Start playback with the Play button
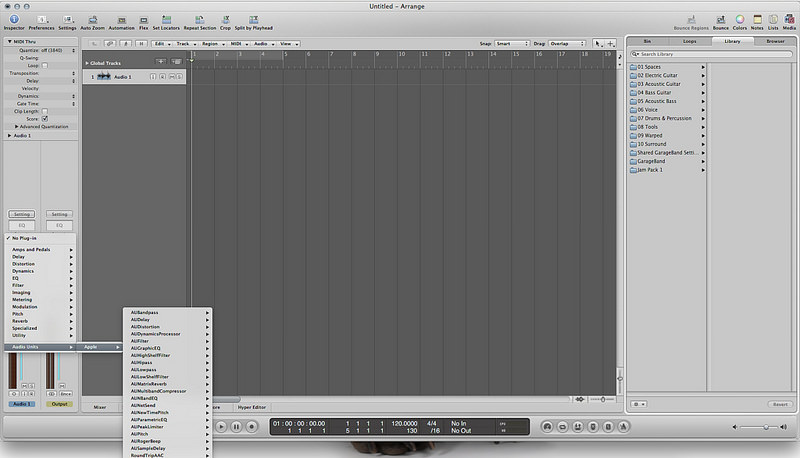This screenshot has height=458, width=800. pos(221,426)
